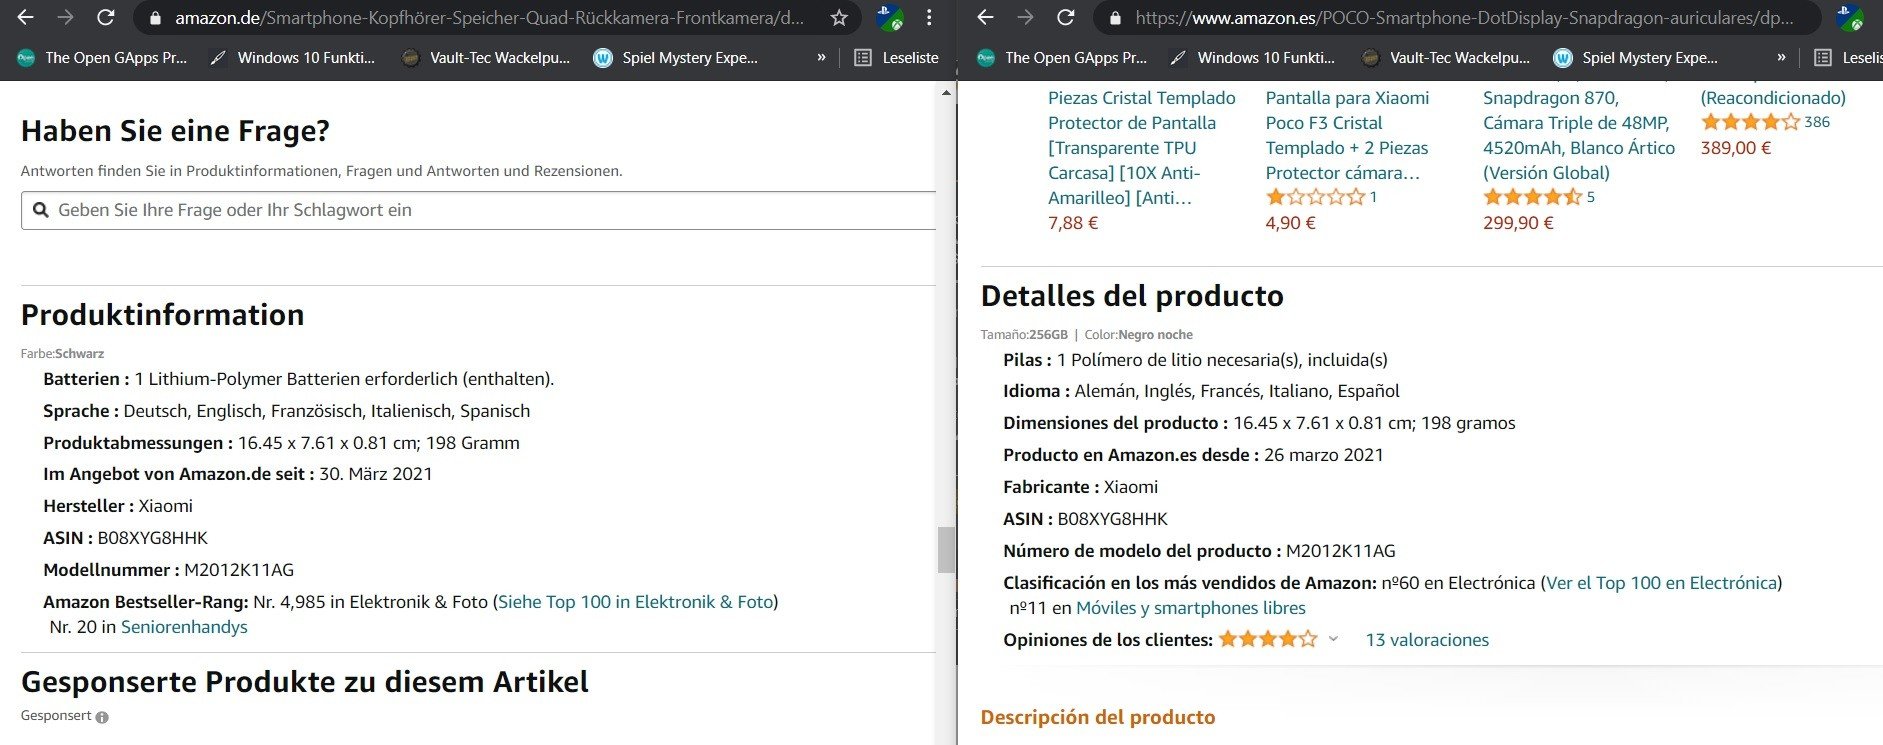1883x745 pixels.
Task: Click the 'Geben Sie Ihre Frage' search field
Action: pos(478,210)
